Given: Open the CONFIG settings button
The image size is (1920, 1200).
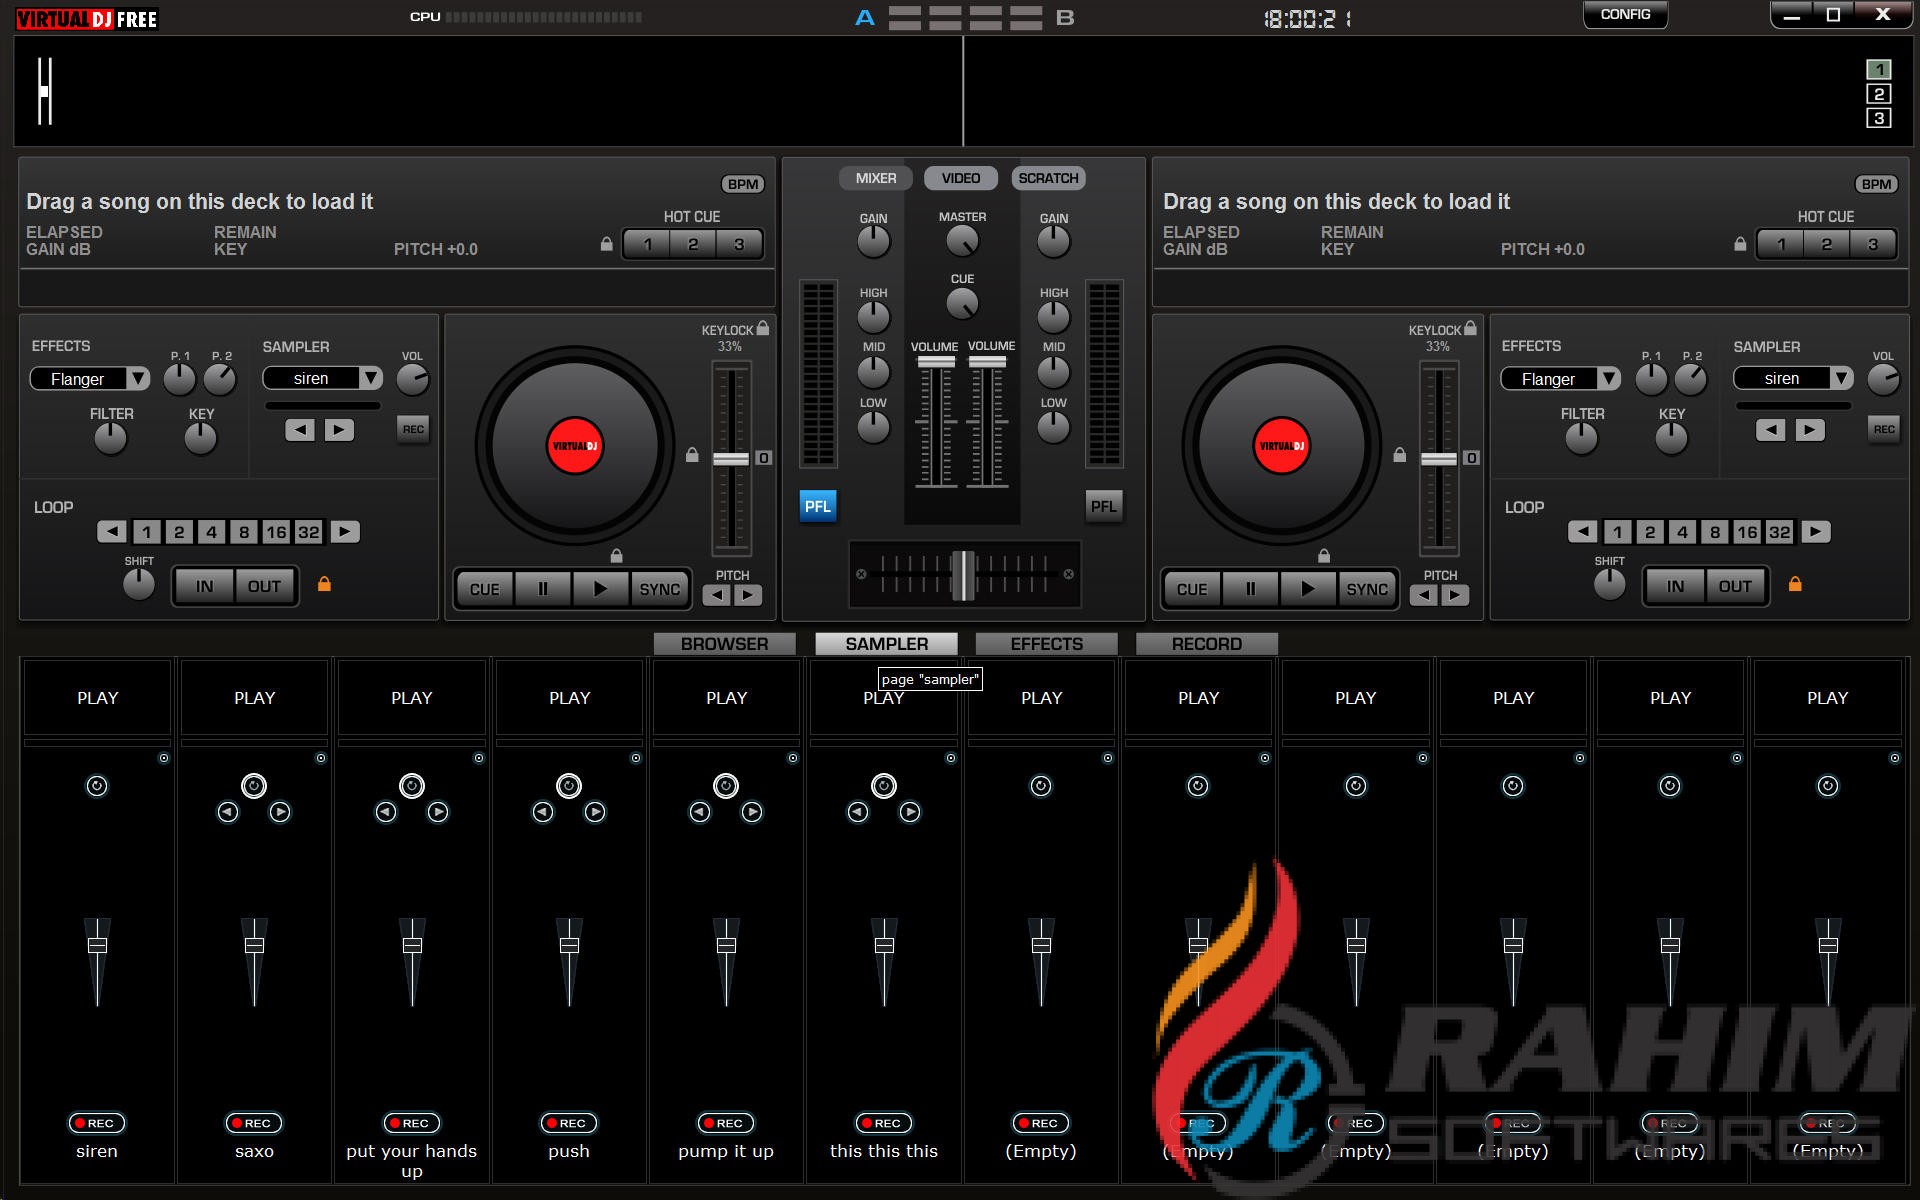Looking at the screenshot, I should (x=1625, y=15).
